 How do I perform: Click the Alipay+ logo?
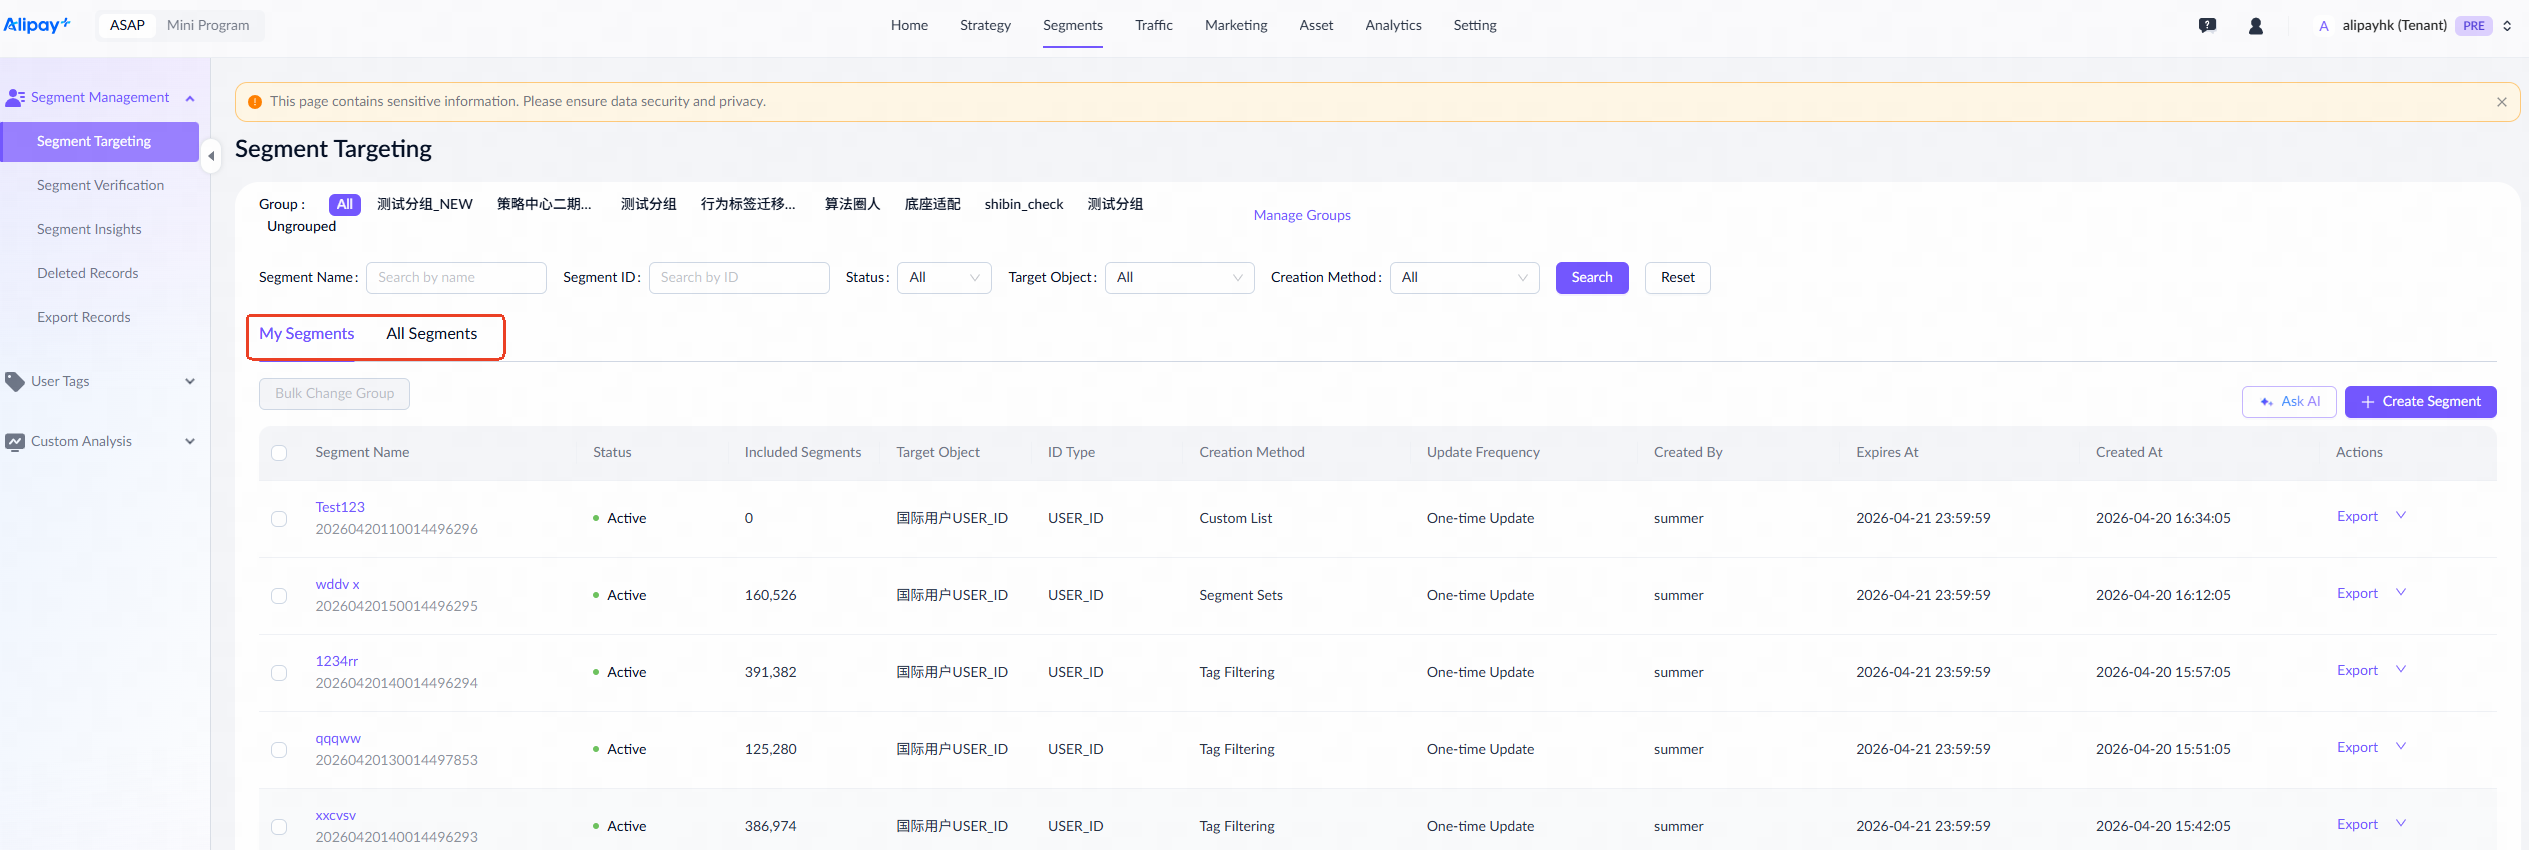[37, 25]
